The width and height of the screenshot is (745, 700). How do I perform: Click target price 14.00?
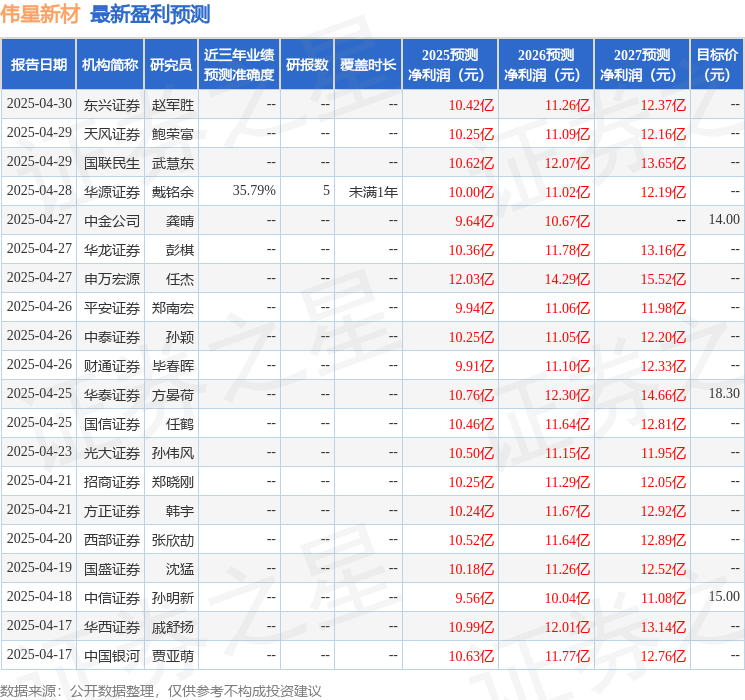tap(724, 220)
